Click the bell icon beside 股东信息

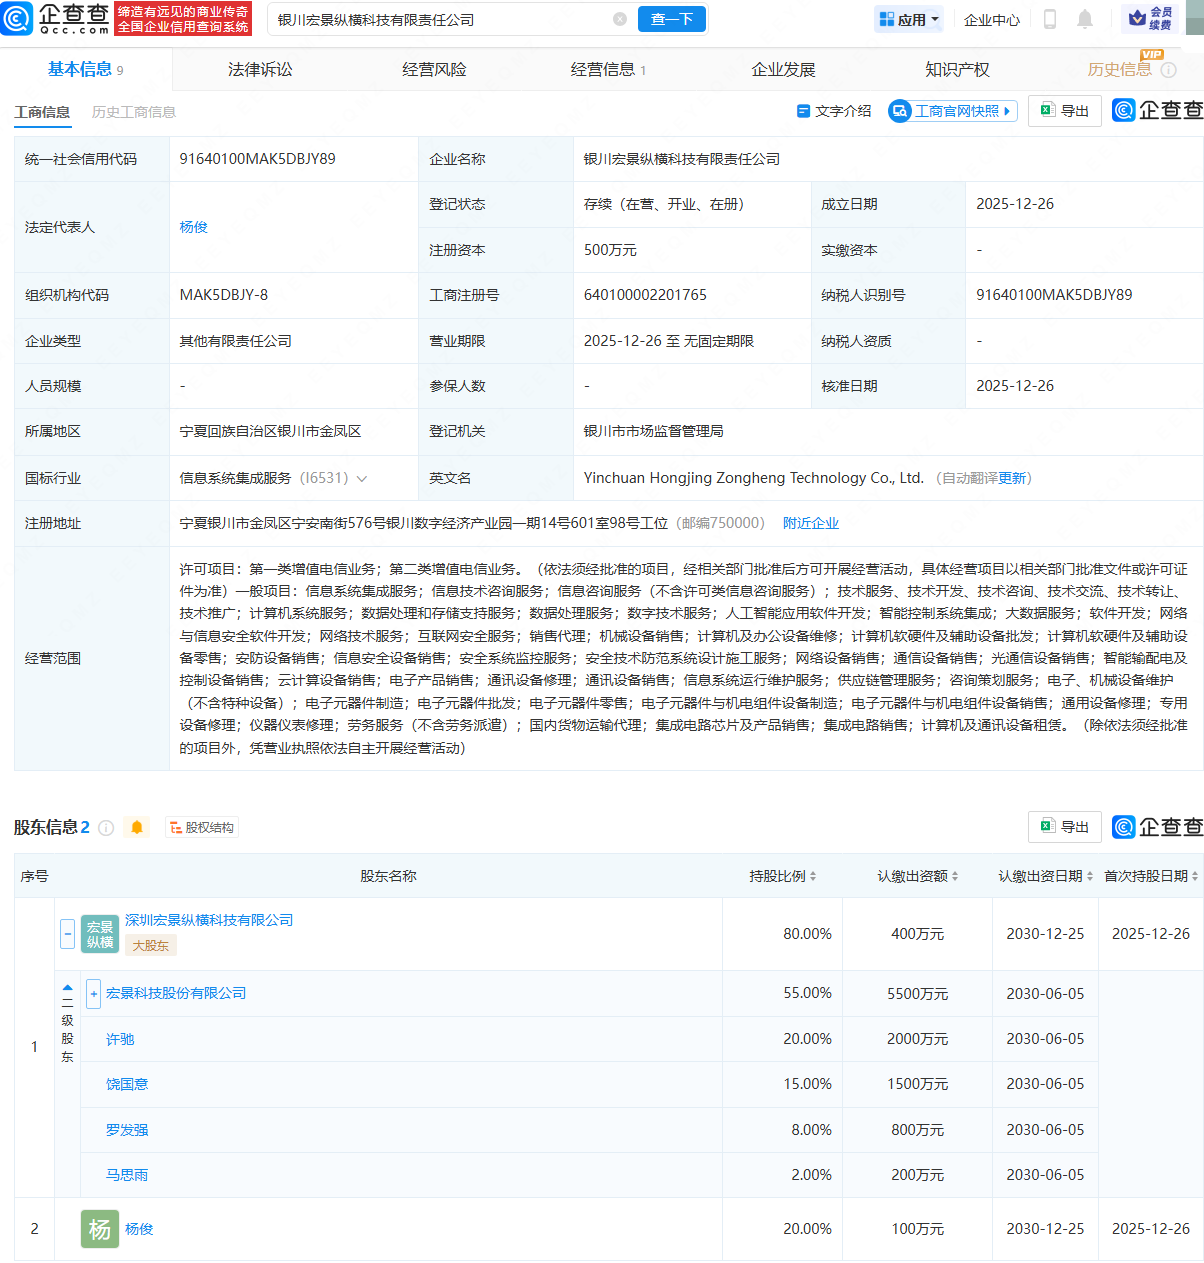[136, 827]
